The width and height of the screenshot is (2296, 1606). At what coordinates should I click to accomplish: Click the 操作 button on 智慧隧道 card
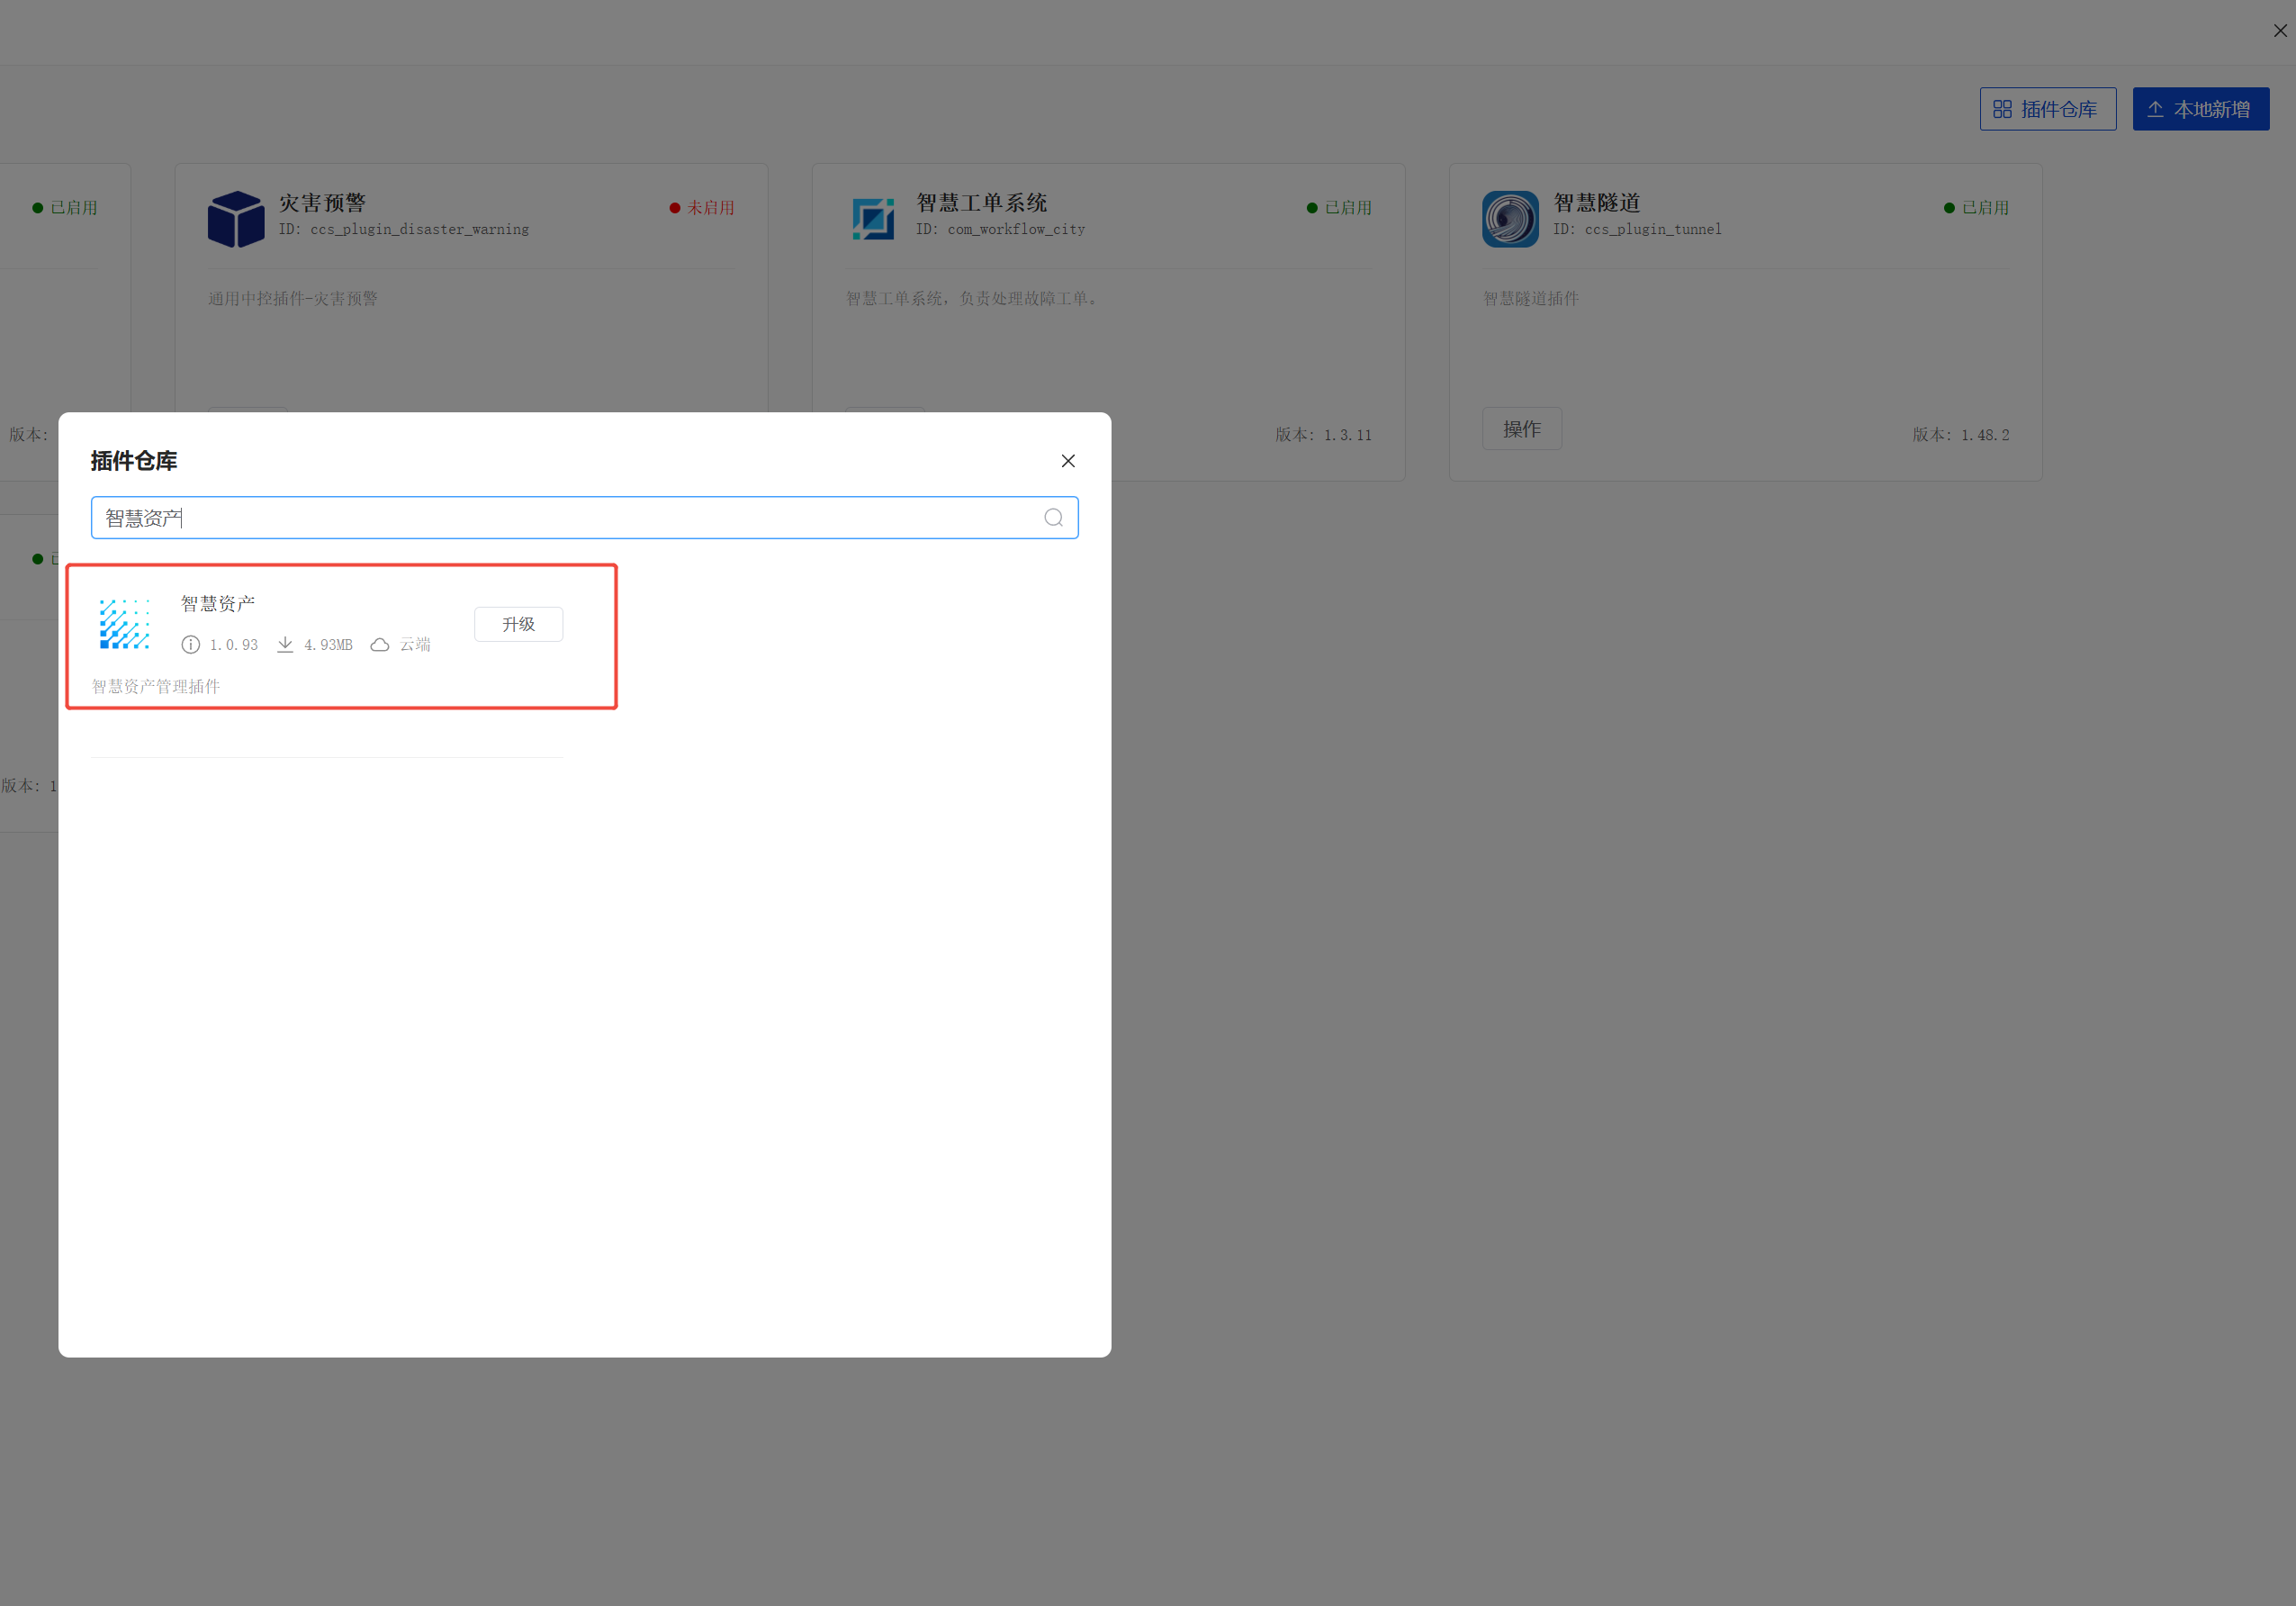[1521, 429]
